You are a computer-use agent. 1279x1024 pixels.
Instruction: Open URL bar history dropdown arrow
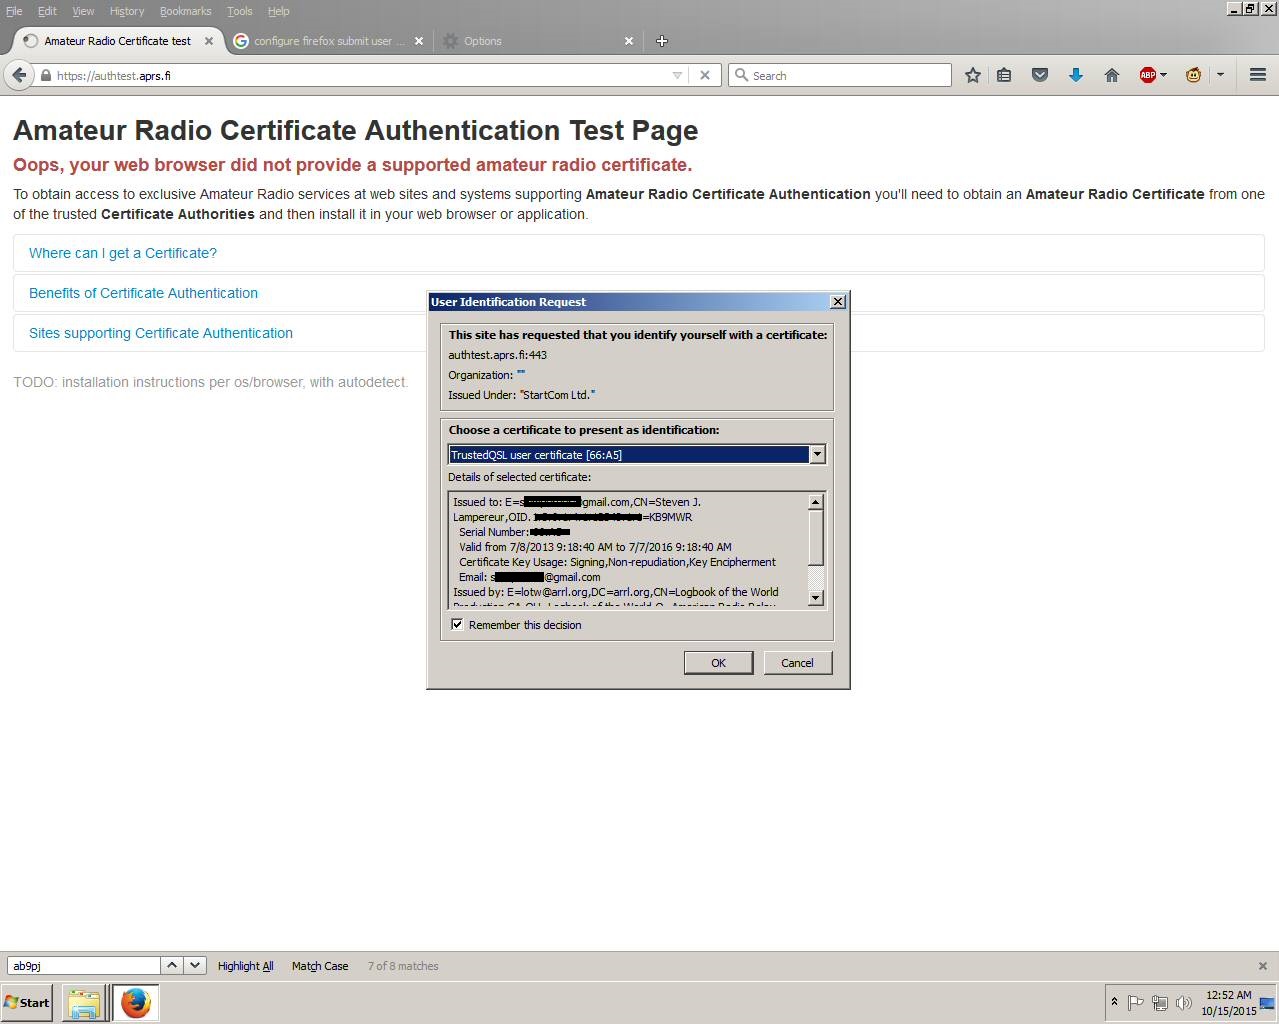click(677, 75)
